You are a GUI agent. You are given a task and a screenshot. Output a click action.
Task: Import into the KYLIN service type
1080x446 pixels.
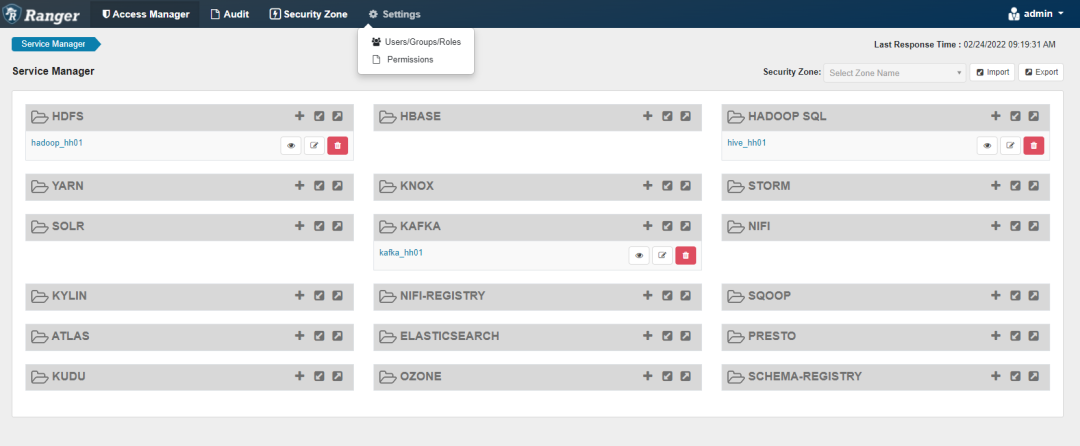point(319,295)
